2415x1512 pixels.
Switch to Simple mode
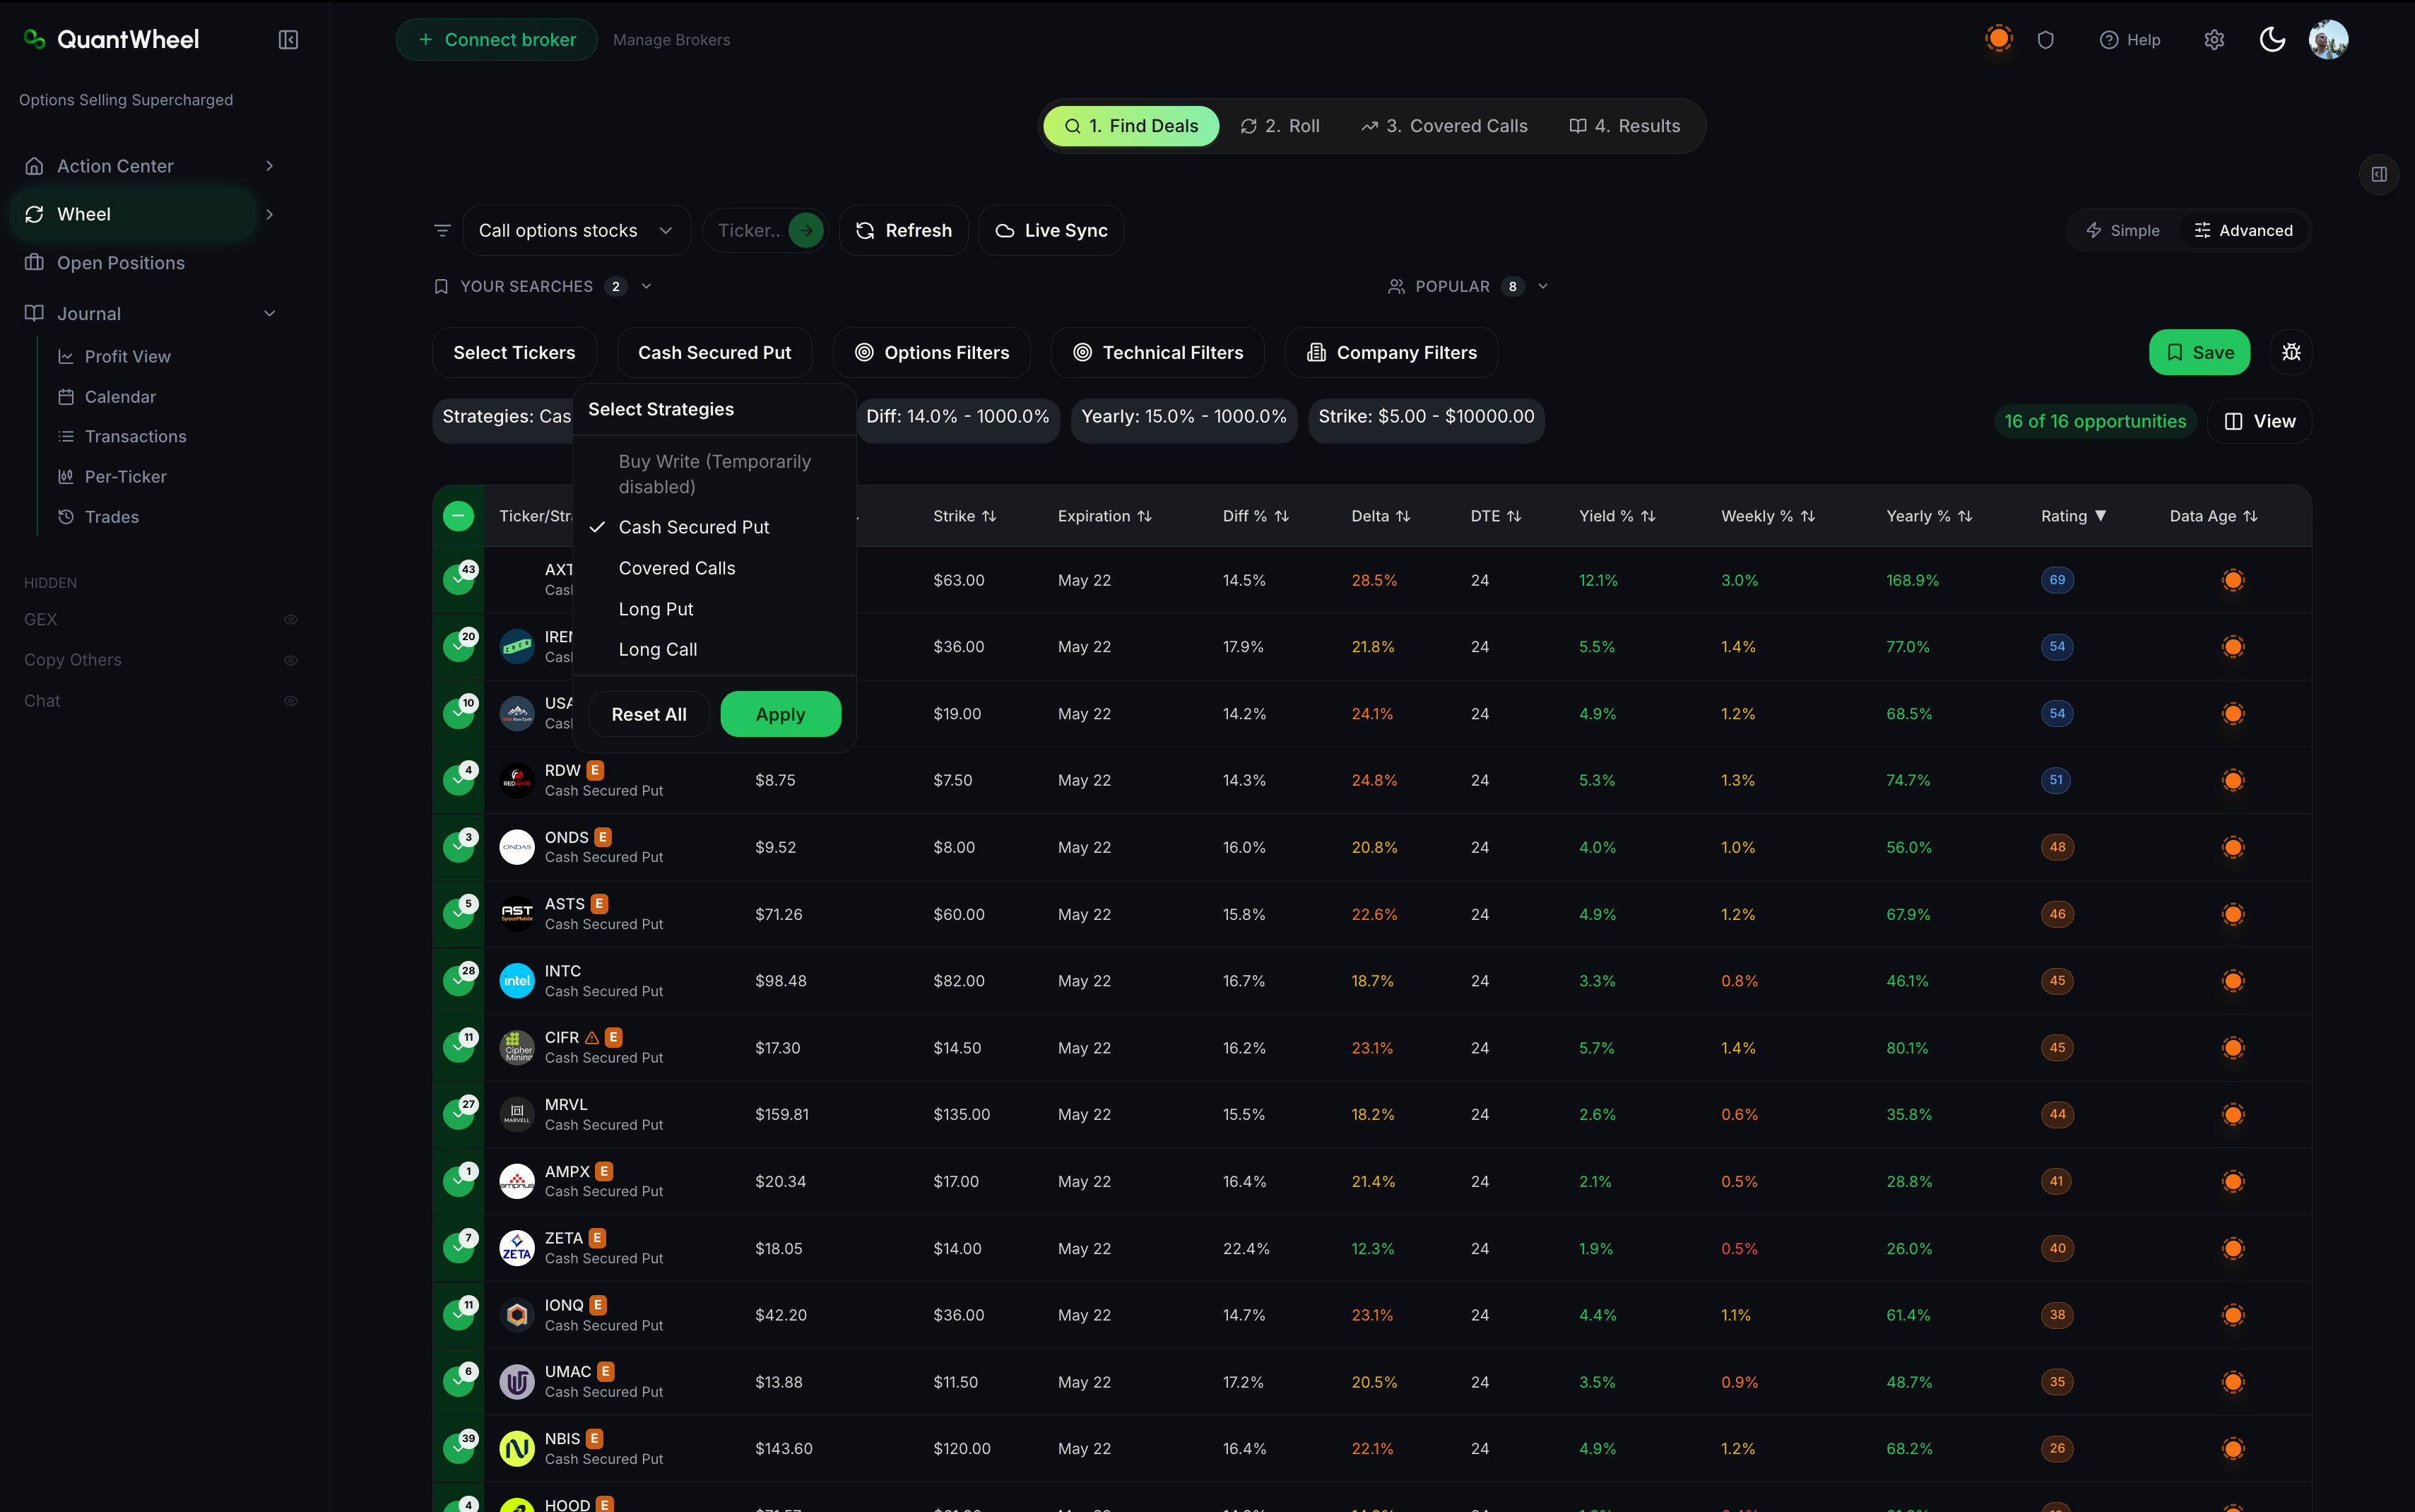2122,231
